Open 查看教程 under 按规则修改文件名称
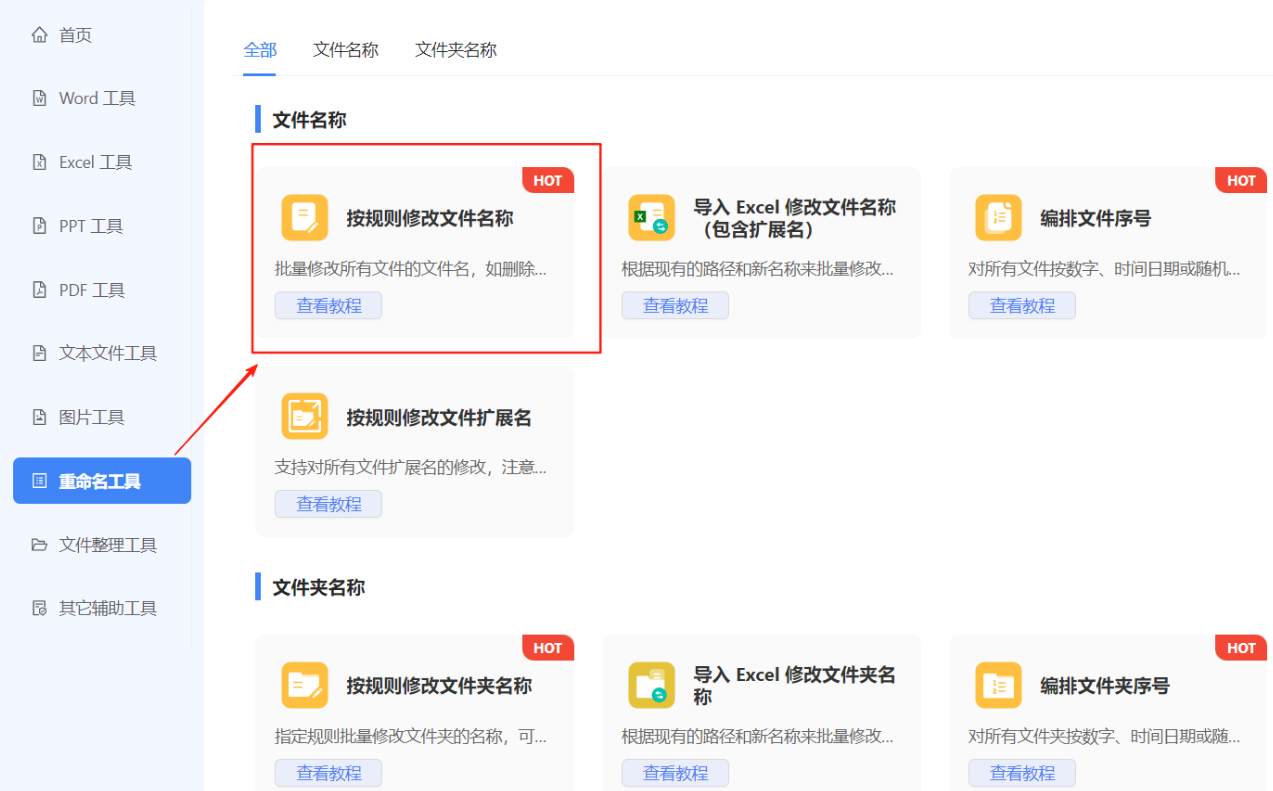Screen dimensions: 1273x791 click(x=328, y=305)
